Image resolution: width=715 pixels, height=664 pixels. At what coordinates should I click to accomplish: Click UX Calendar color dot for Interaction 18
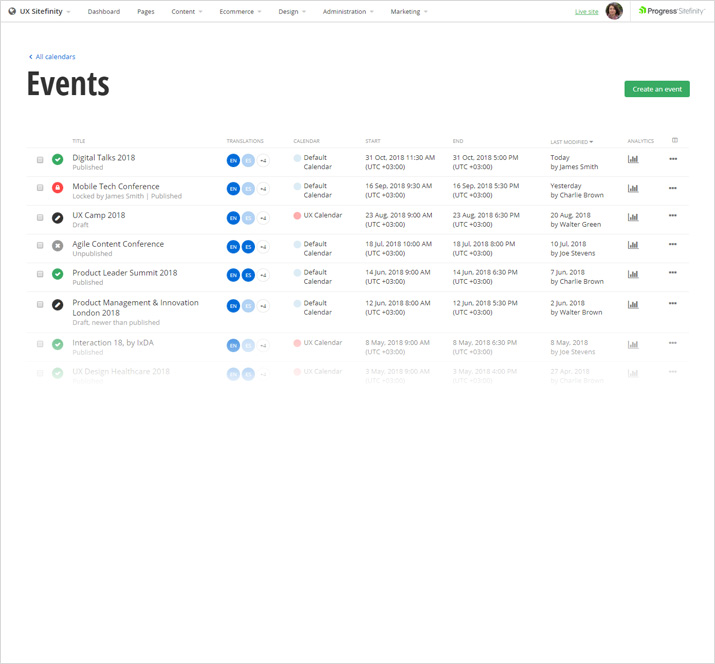297,343
